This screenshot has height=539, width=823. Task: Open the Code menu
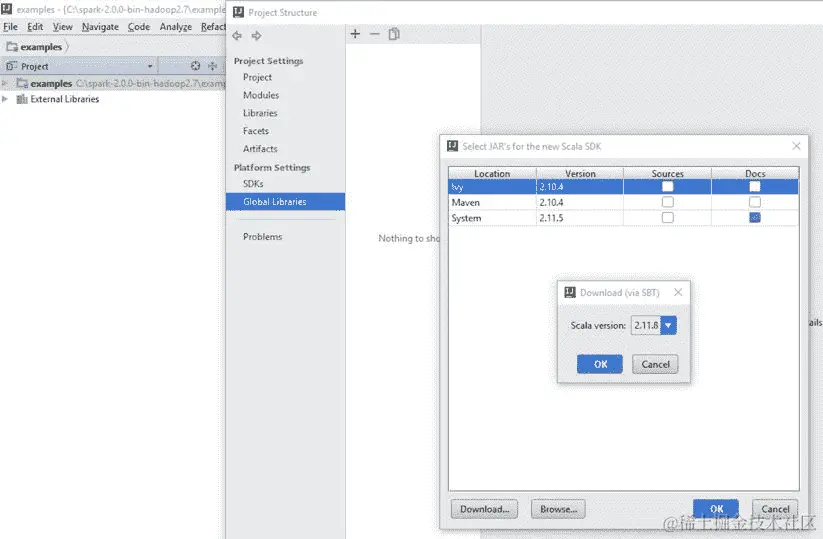click(139, 27)
